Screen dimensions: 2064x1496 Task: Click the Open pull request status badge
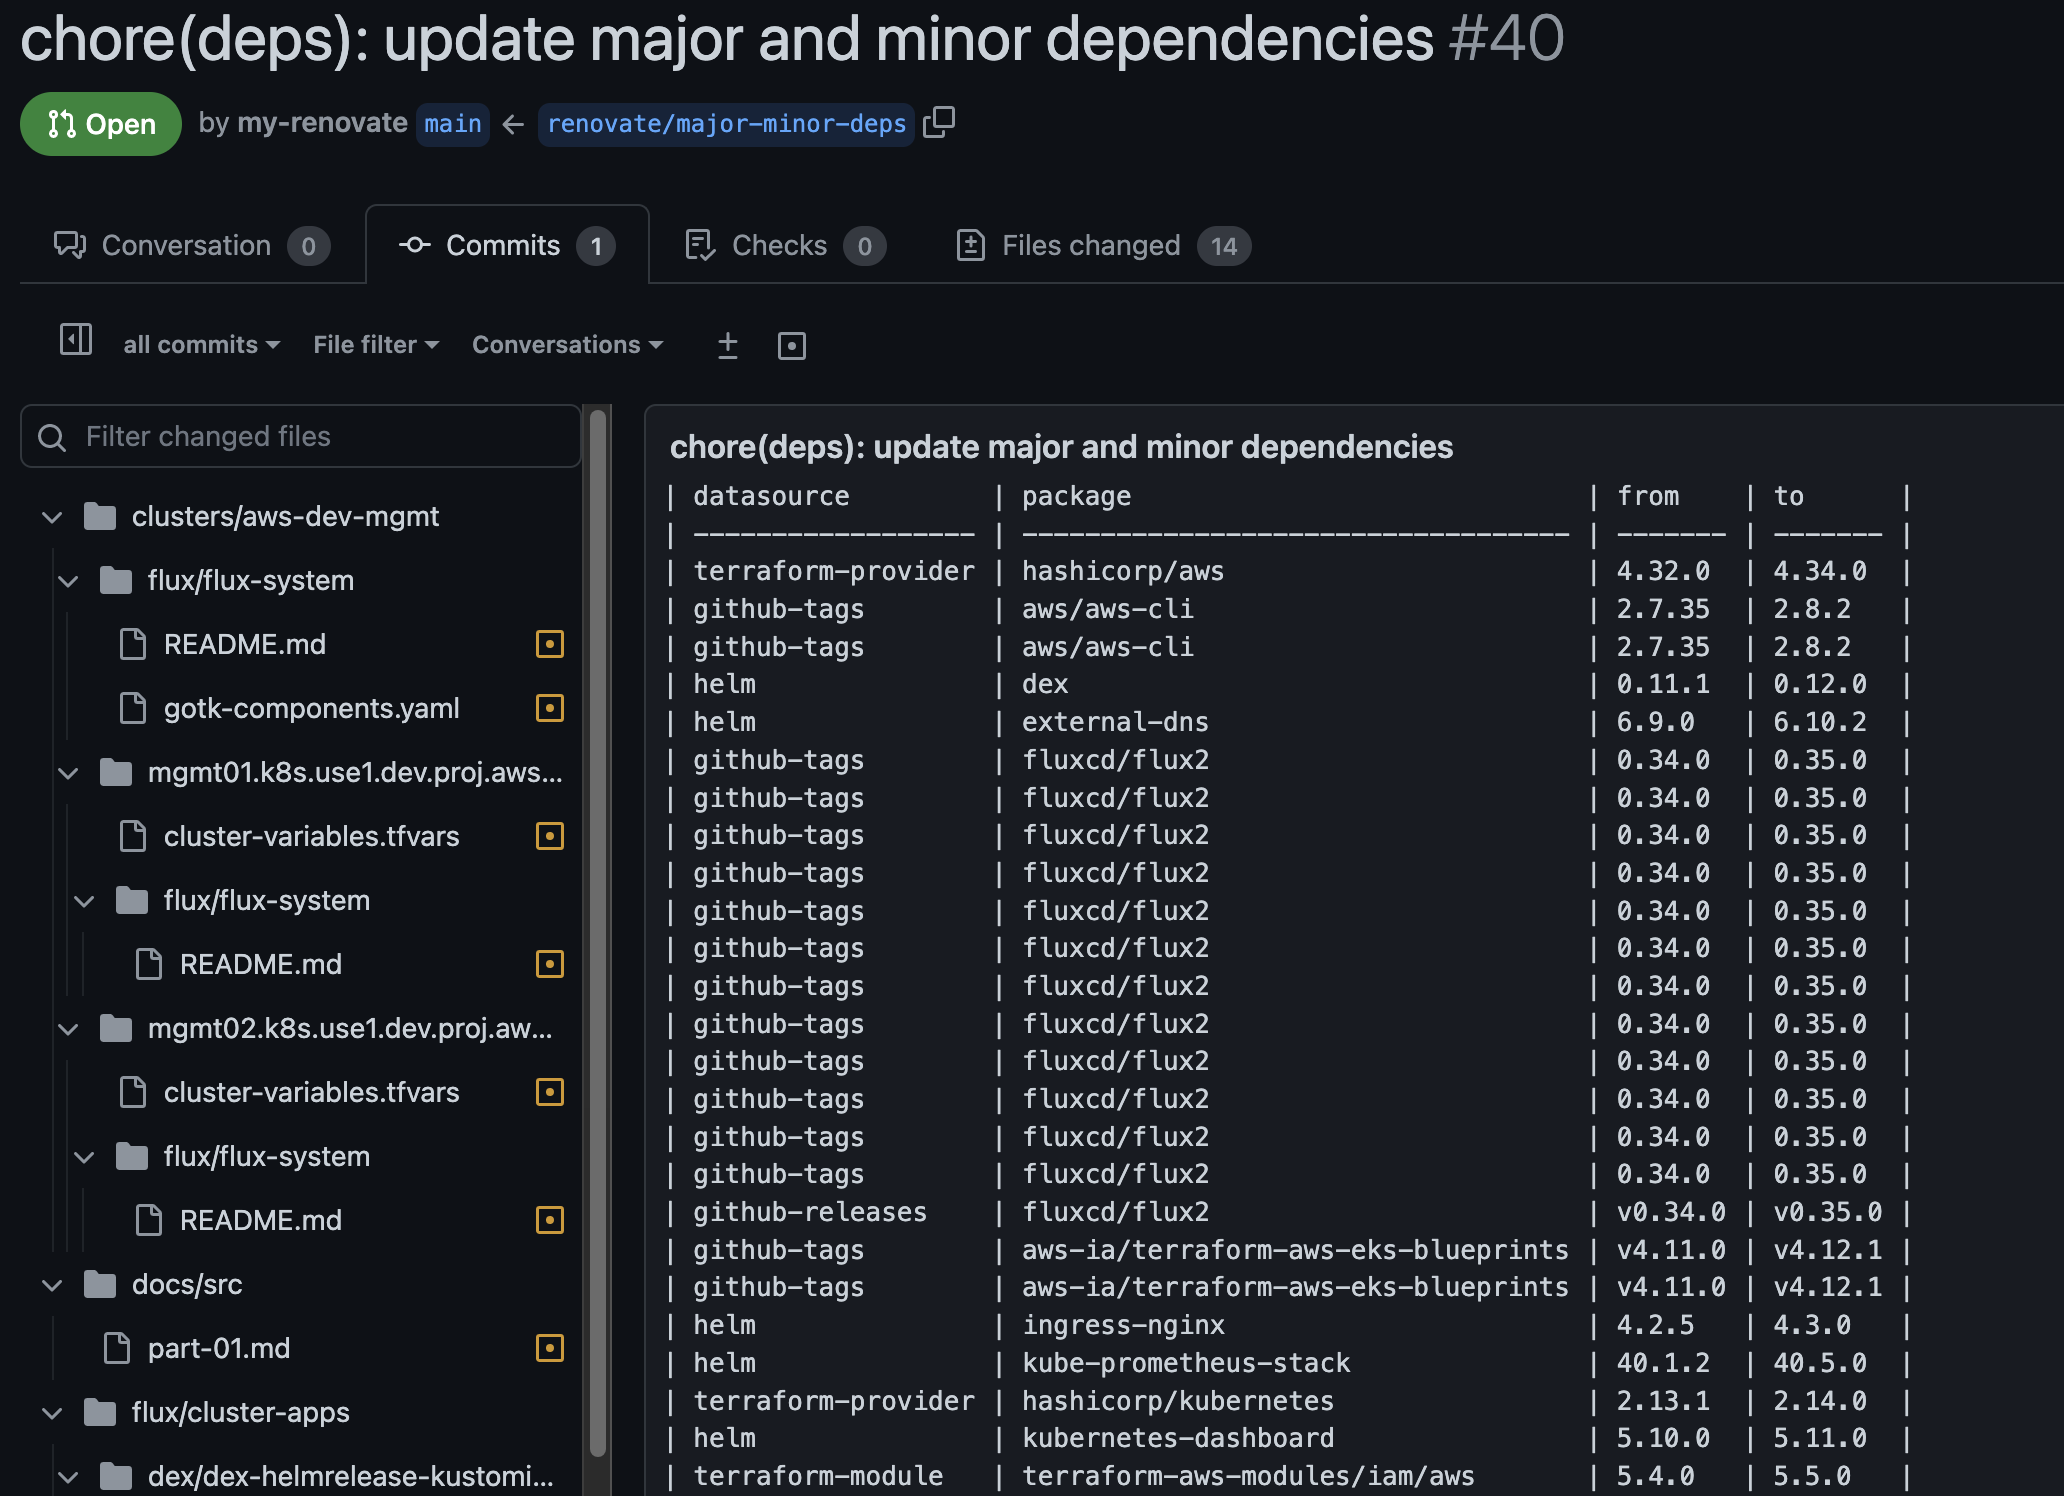[x=100, y=123]
